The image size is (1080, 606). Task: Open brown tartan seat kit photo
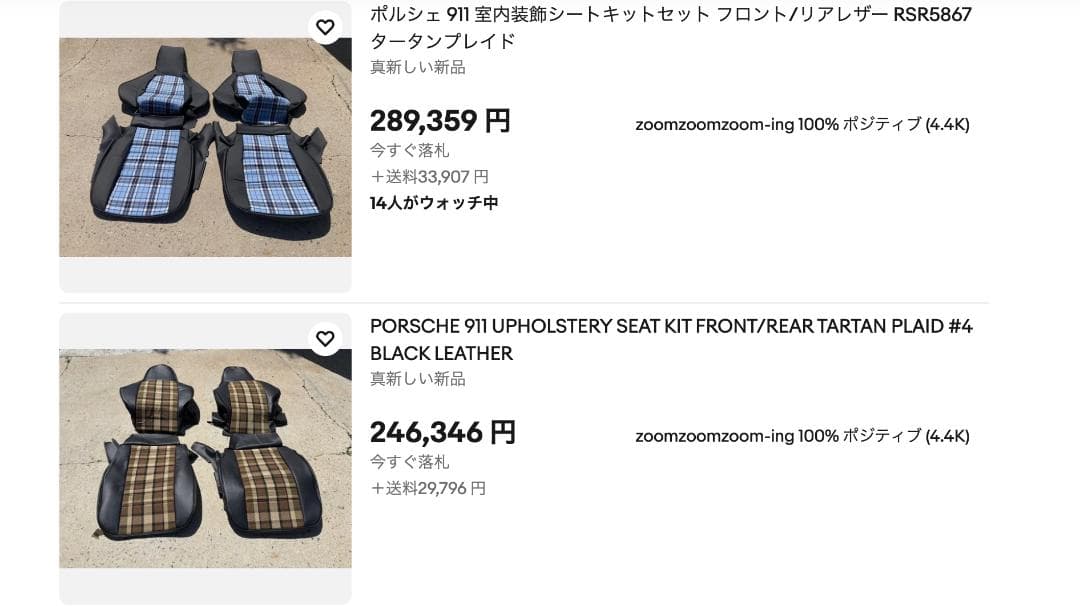pyautogui.click(x=205, y=458)
